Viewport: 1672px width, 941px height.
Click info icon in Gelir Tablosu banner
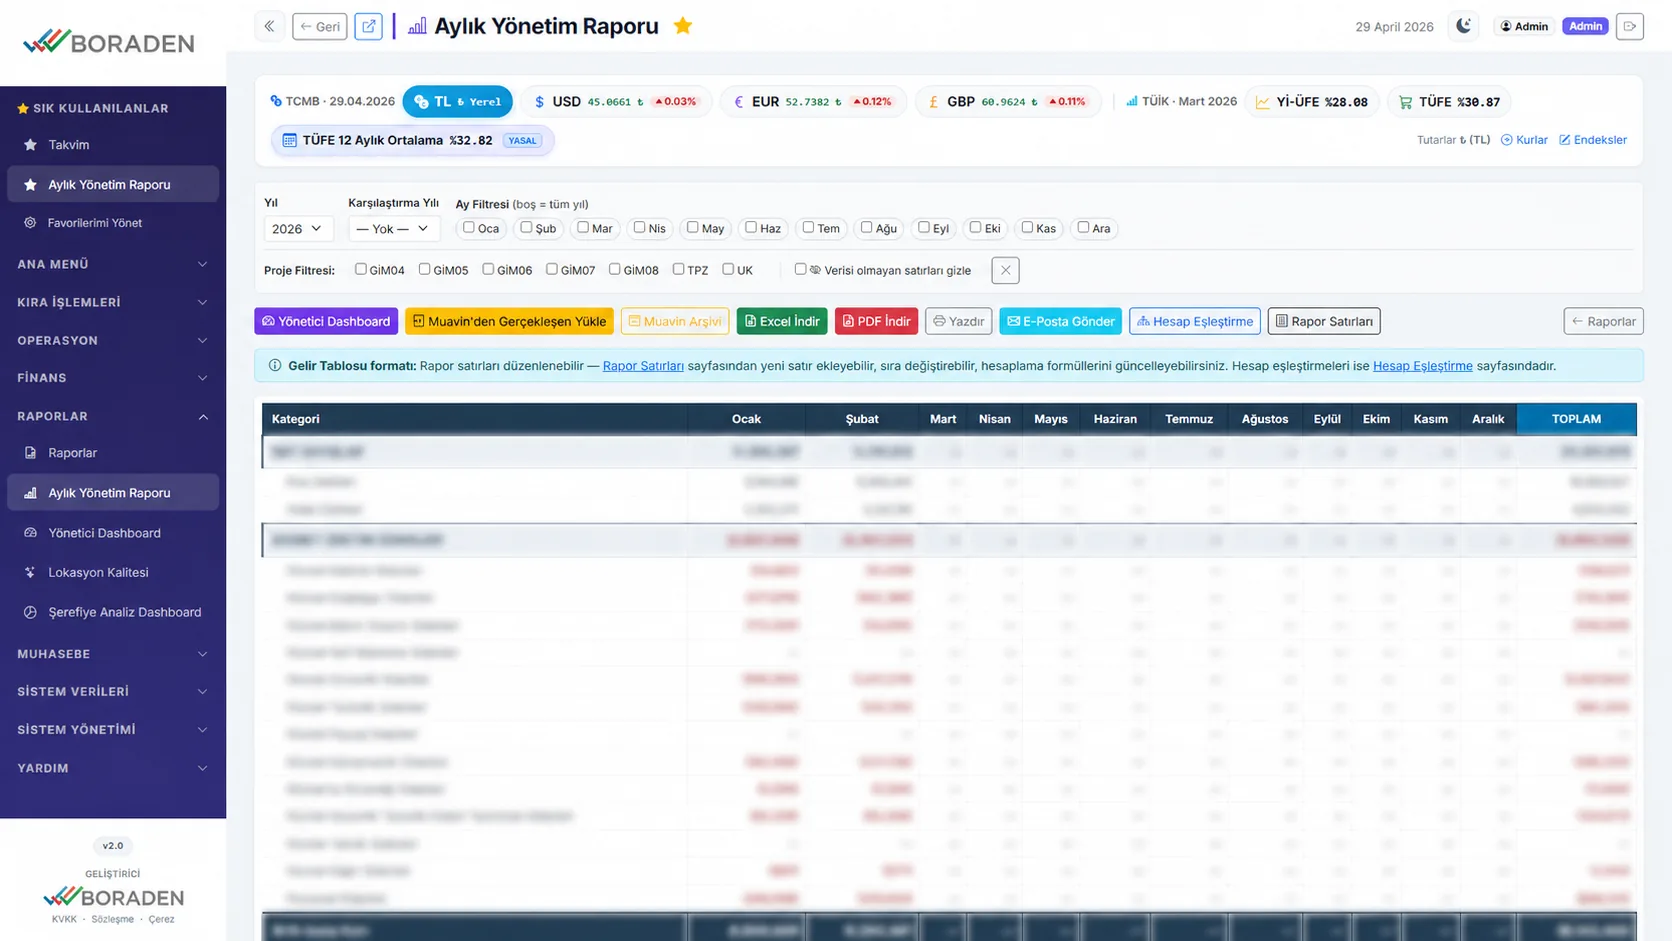(x=275, y=366)
